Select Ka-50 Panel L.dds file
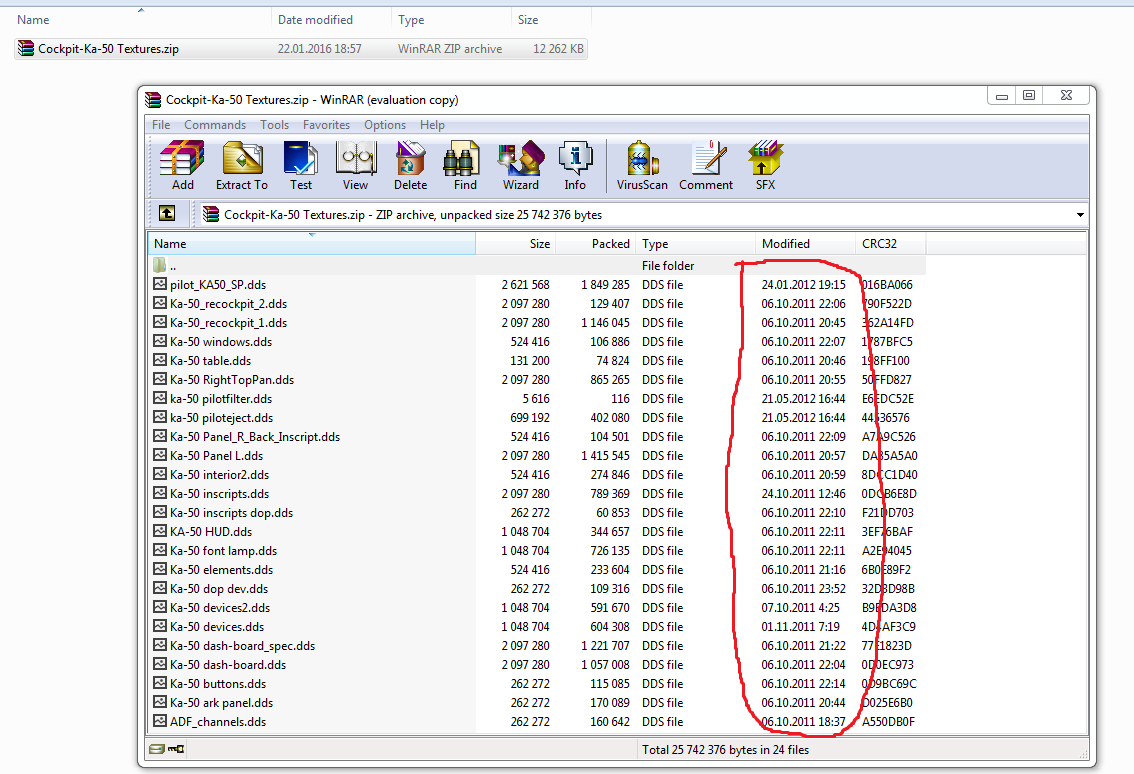Image resolution: width=1134 pixels, height=774 pixels. coord(216,456)
